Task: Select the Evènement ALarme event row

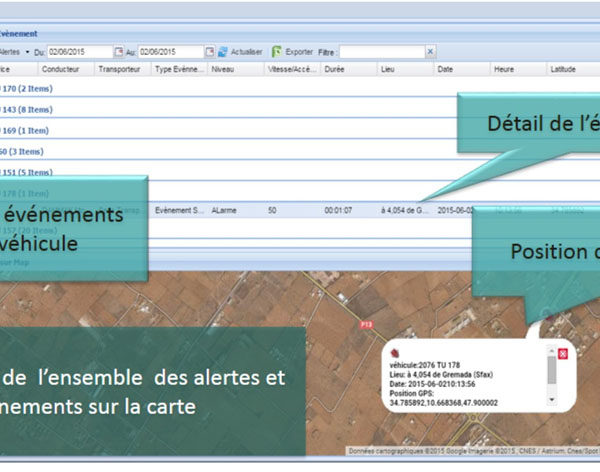Action: (250, 211)
